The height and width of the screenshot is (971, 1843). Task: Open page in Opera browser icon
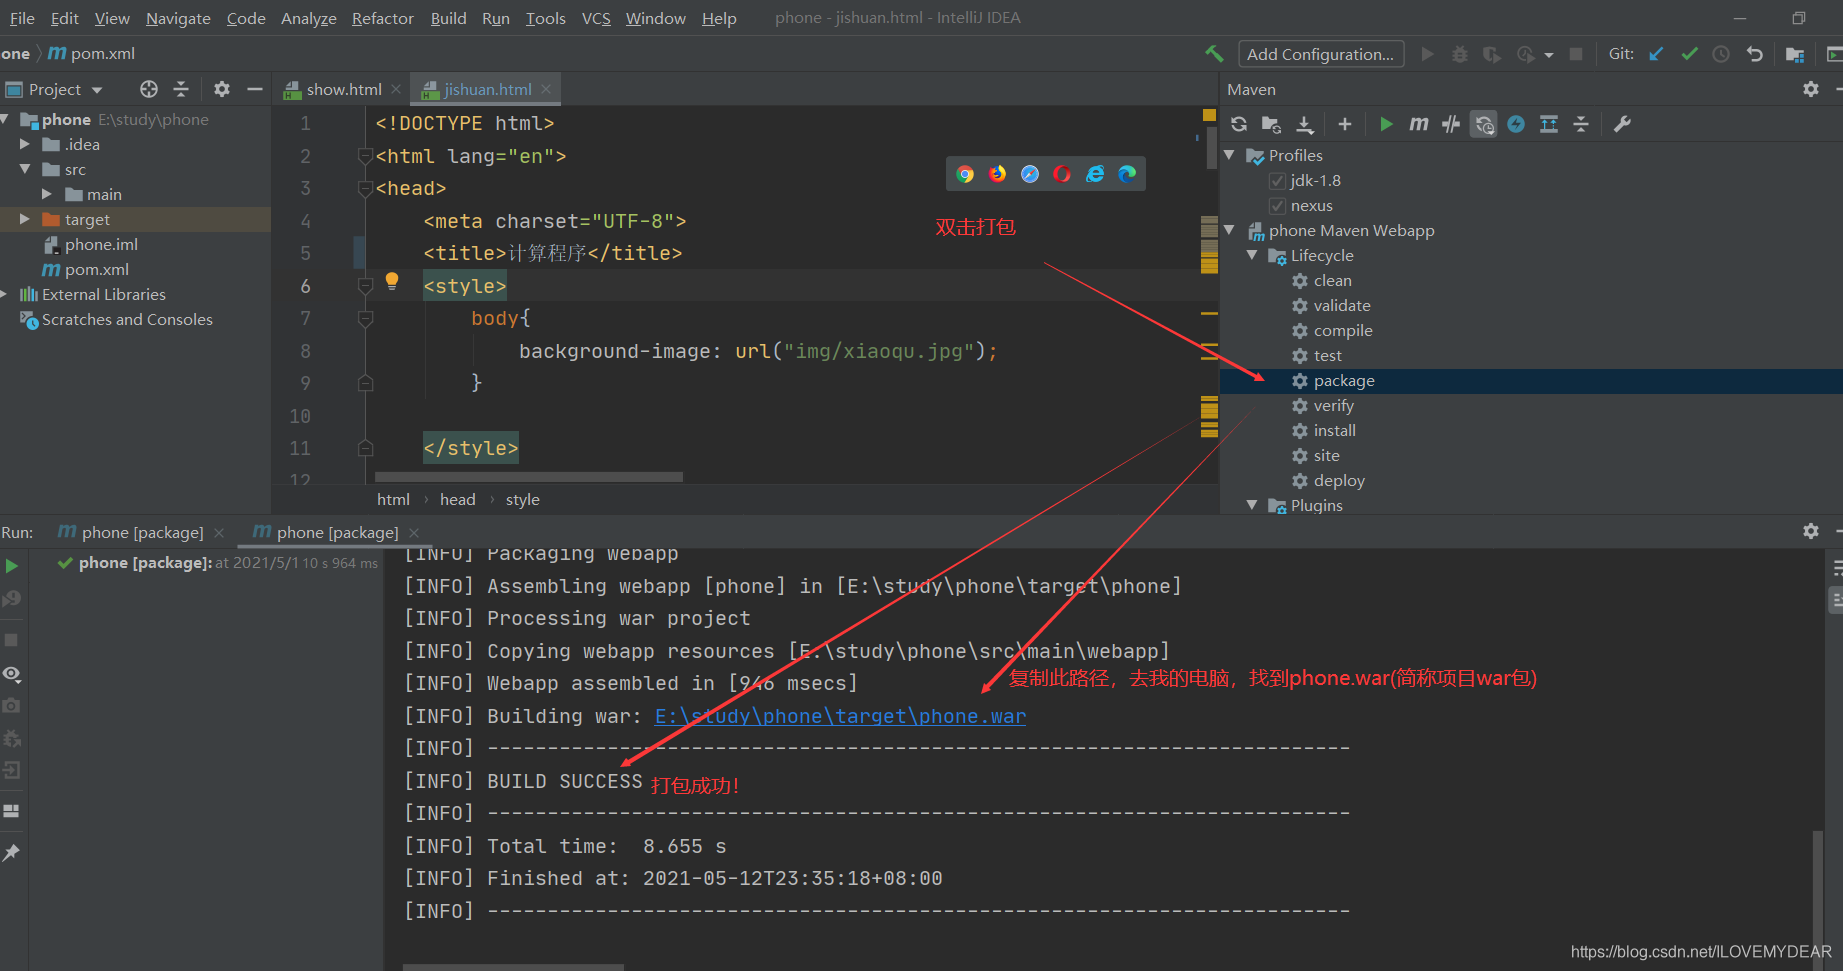click(x=1062, y=174)
